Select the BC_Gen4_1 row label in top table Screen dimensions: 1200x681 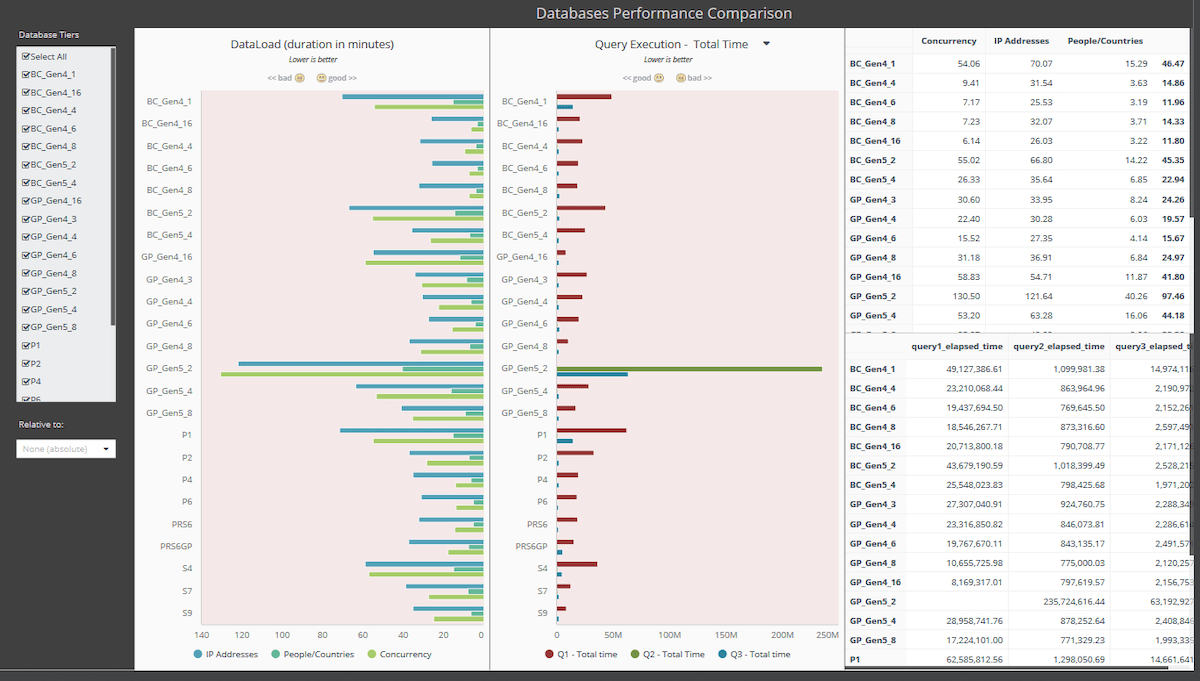point(872,63)
